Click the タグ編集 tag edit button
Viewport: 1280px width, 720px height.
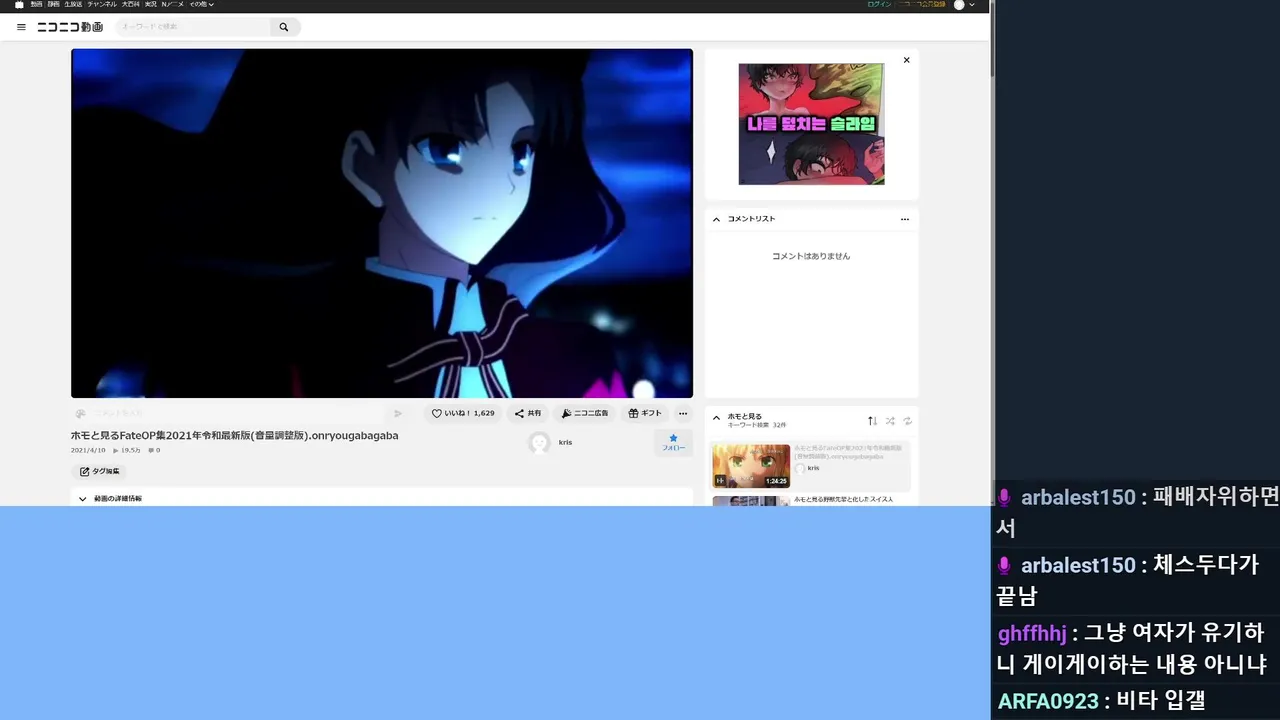click(x=99, y=471)
